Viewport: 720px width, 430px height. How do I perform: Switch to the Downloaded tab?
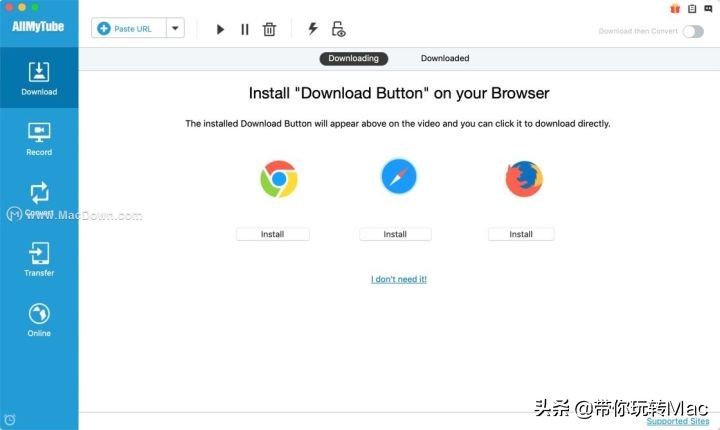445,58
